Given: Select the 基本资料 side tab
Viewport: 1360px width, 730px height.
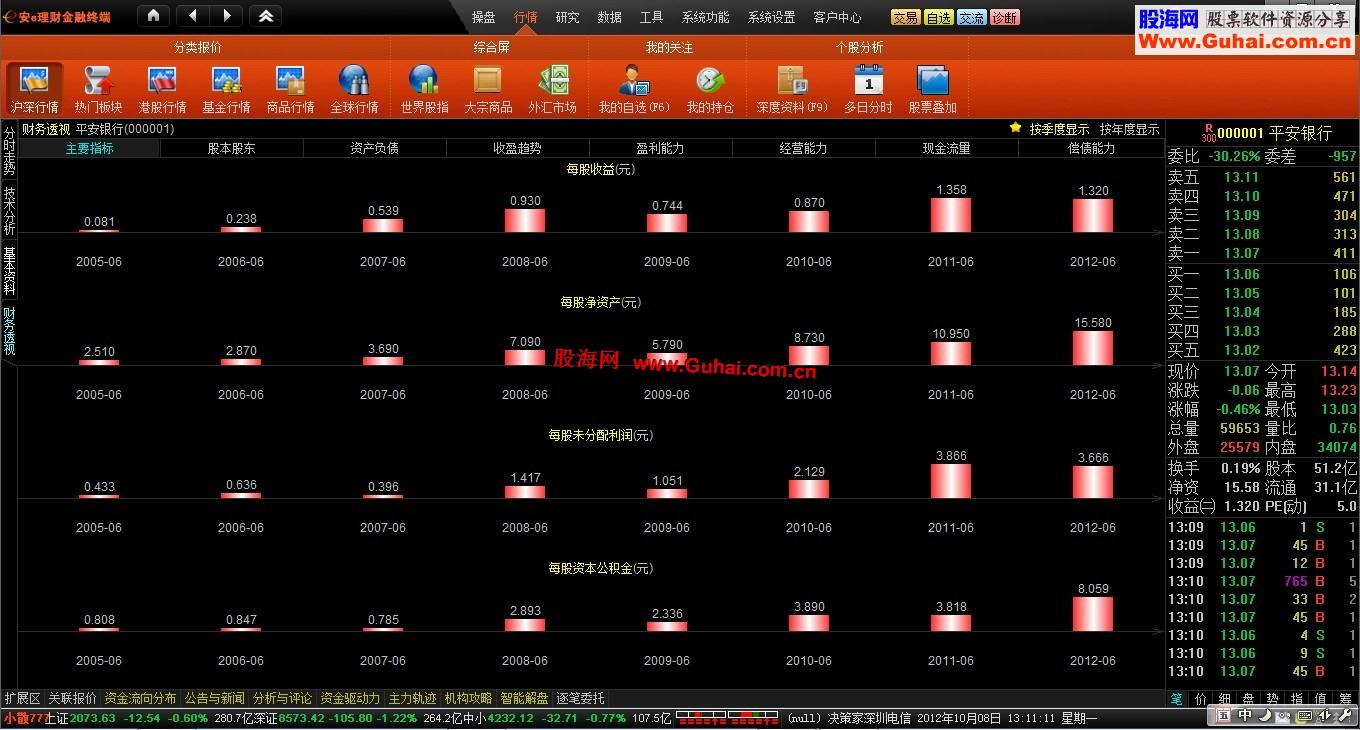Looking at the screenshot, I should [x=9, y=270].
